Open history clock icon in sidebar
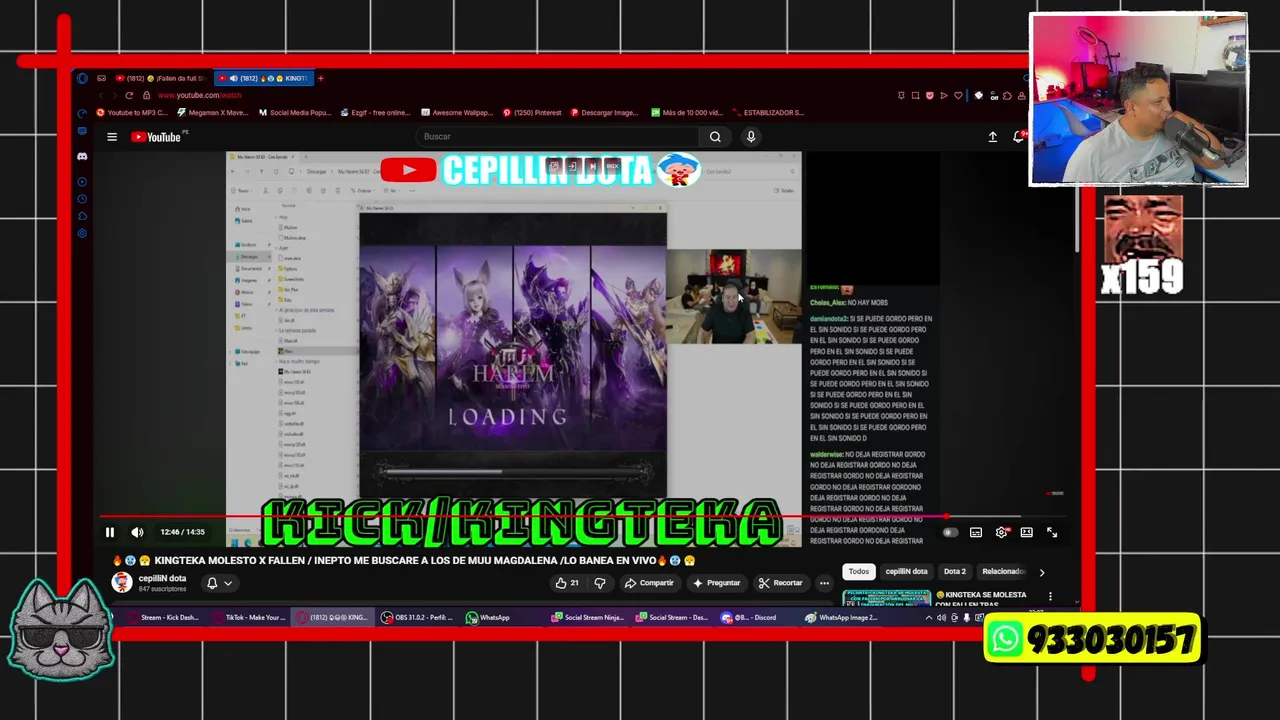 click(x=82, y=199)
